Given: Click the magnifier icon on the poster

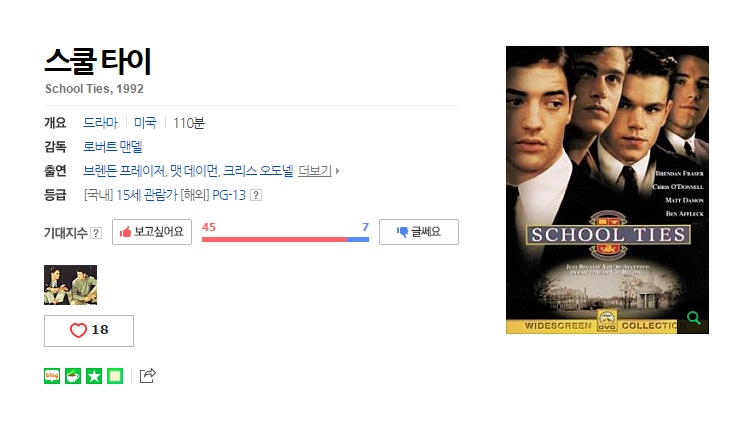Looking at the screenshot, I should [x=693, y=318].
